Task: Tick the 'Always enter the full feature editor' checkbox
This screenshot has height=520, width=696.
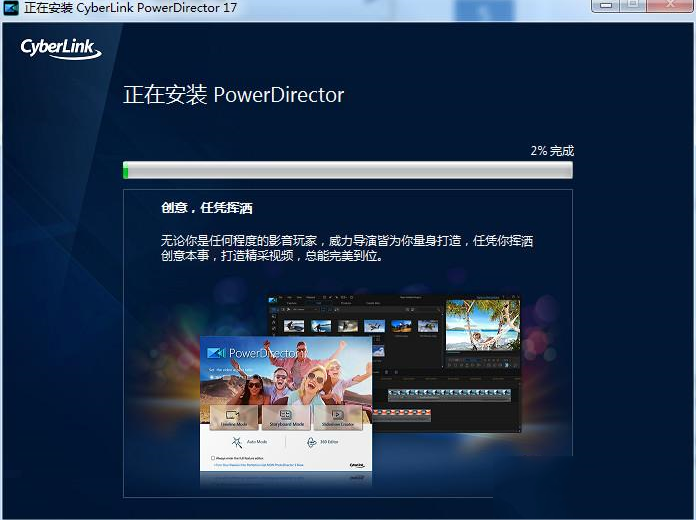Action: coord(213,457)
